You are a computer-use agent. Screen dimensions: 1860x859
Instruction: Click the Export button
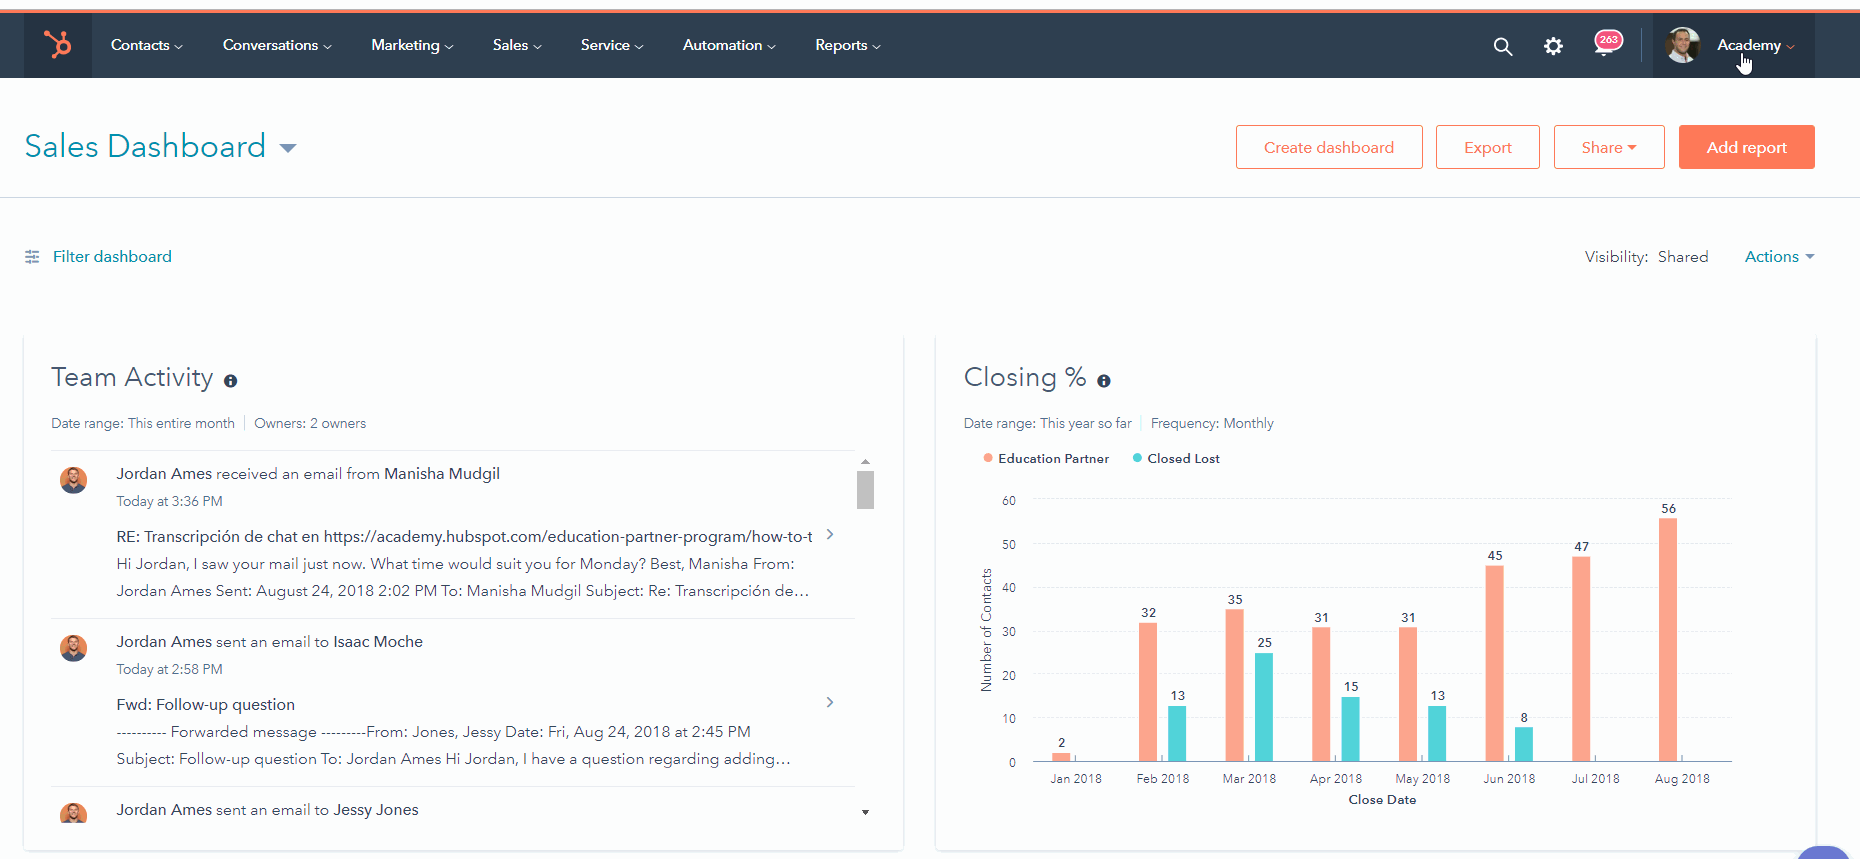coord(1488,147)
